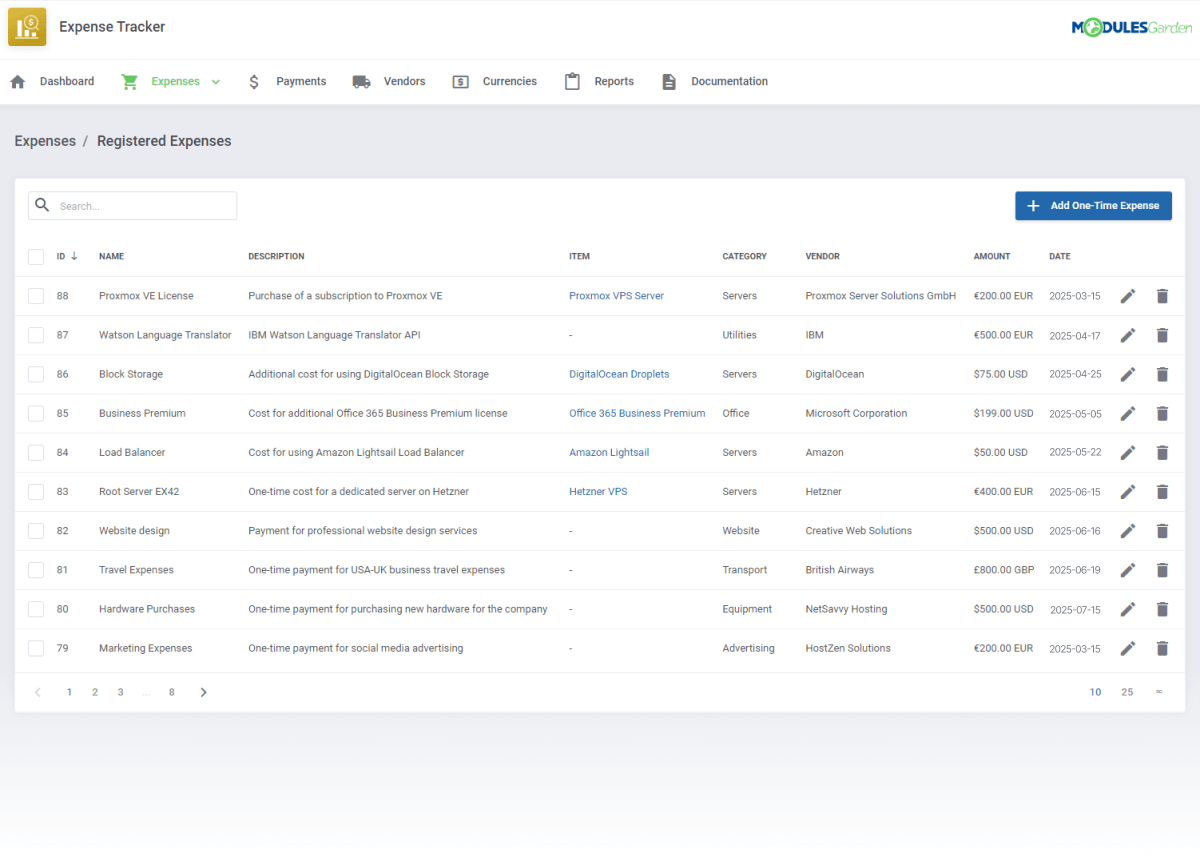Click the search magnifier icon
Screen dimensions: 1200x860
click(x=42, y=205)
